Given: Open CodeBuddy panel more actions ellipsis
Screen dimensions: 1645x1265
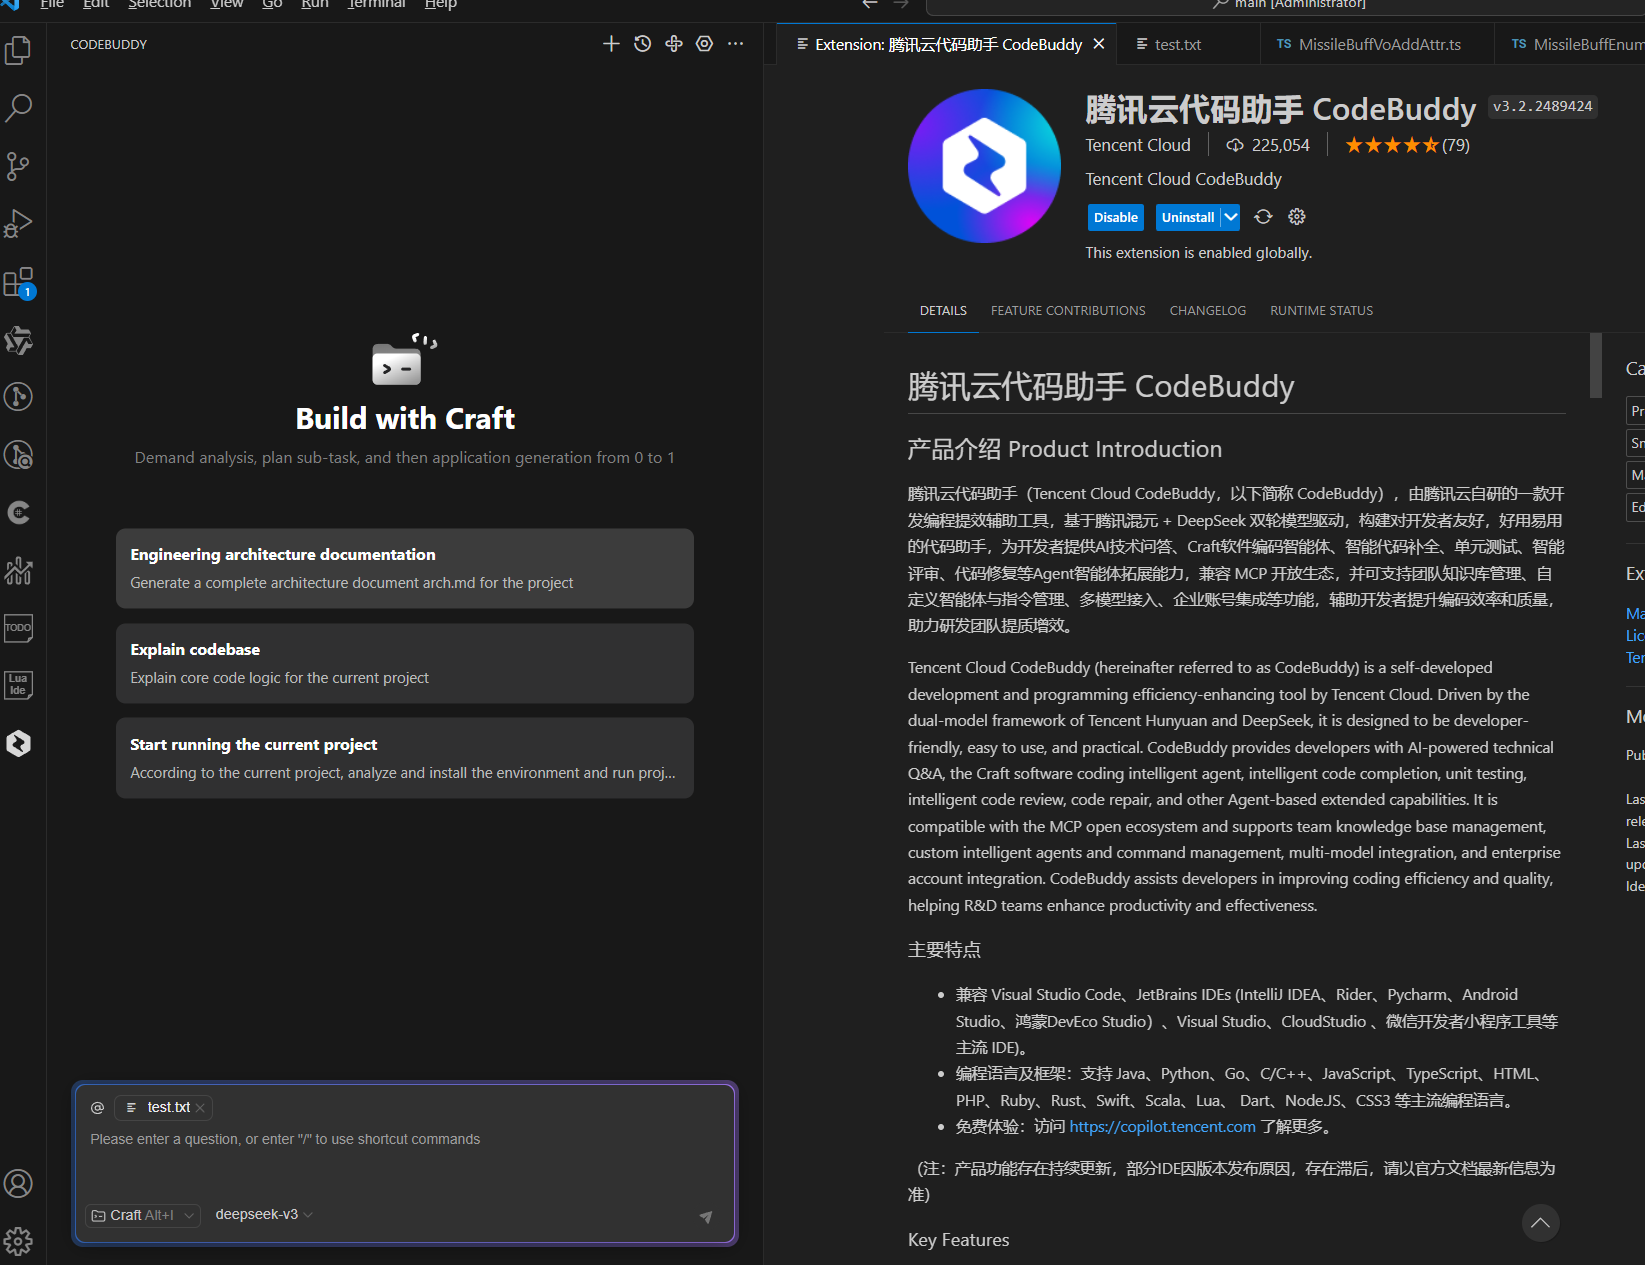Looking at the screenshot, I should tap(736, 44).
